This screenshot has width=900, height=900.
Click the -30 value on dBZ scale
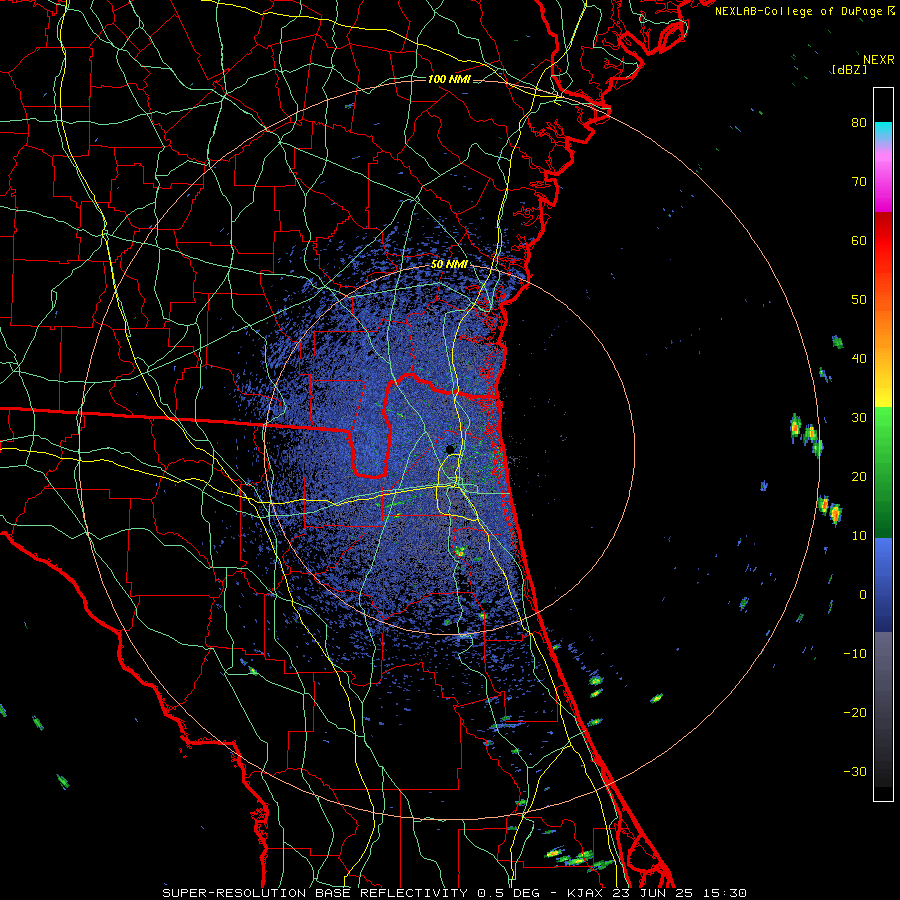coord(855,772)
